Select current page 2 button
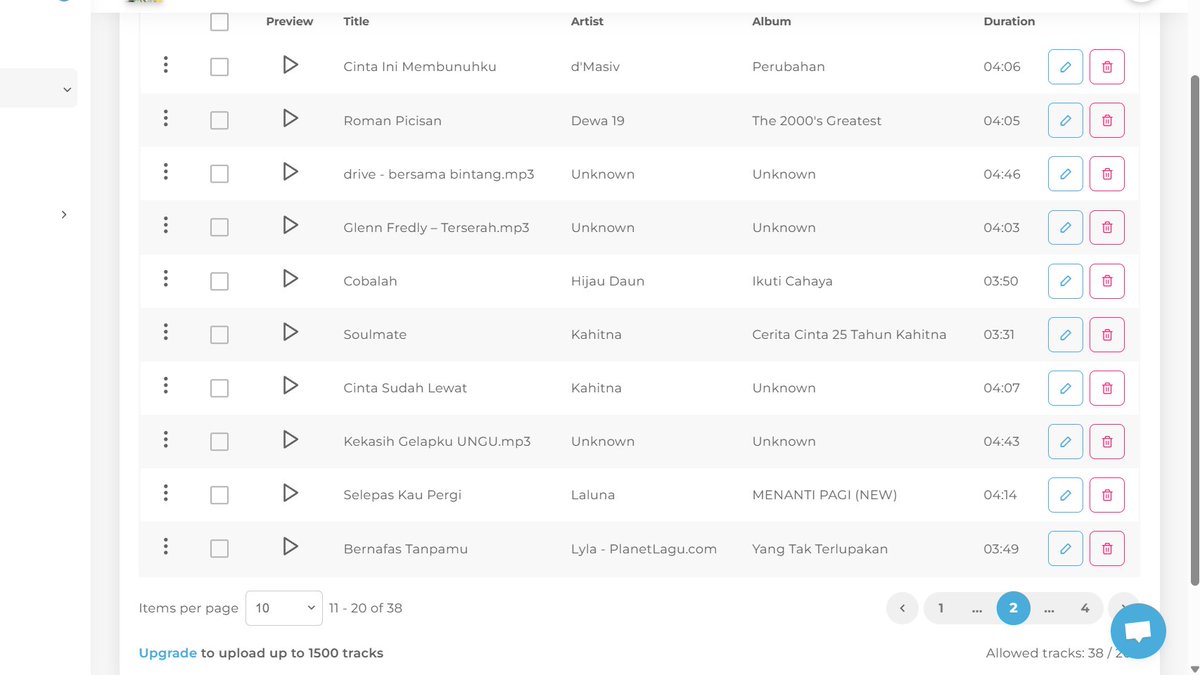The height and width of the screenshot is (675, 1200). 1013,608
